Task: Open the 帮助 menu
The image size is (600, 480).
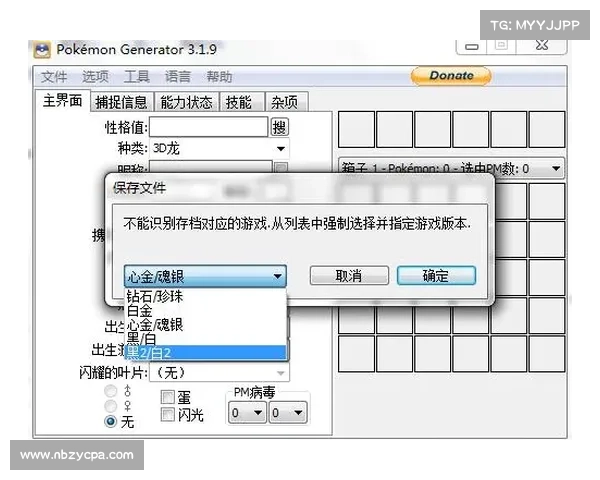Action: (219, 77)
